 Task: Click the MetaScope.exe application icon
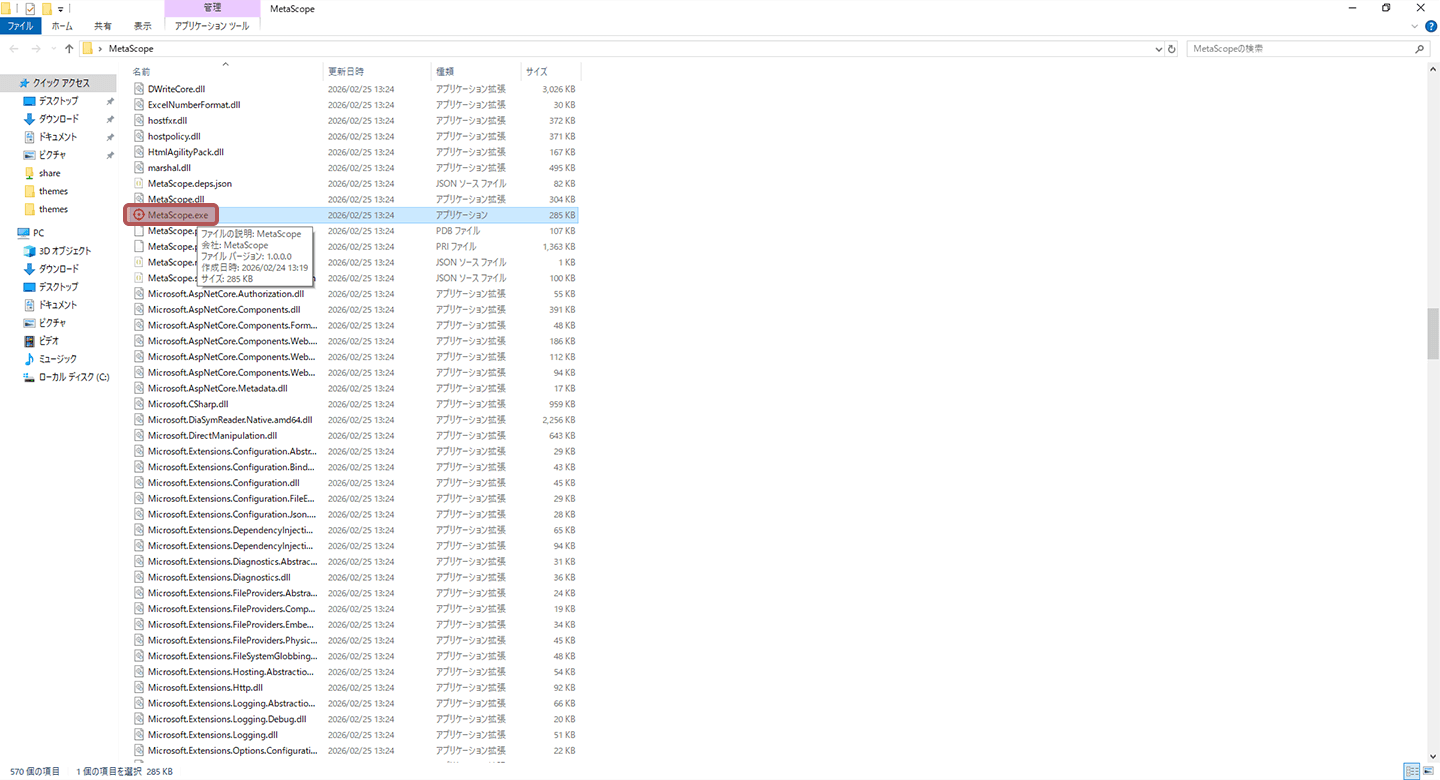[140, 215]
